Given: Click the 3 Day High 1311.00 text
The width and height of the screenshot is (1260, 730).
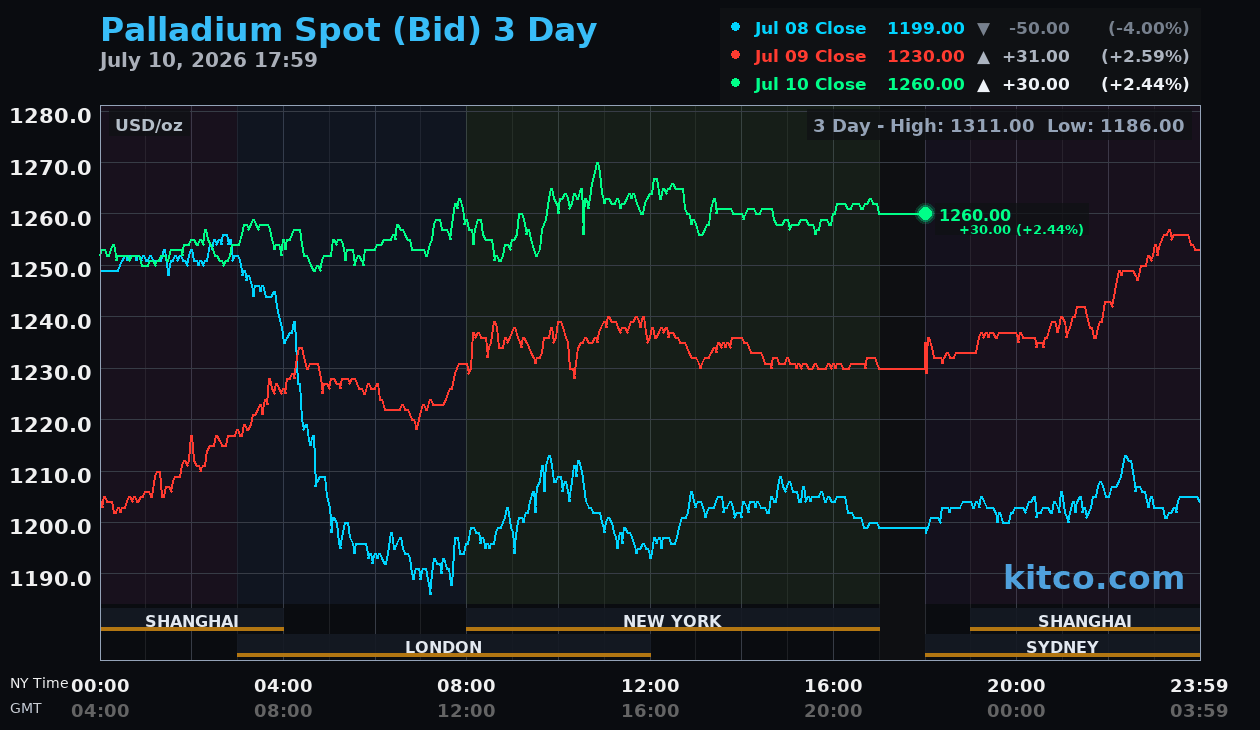Looking at the screenshot, I should pyautogui.click(x=924, y=125).
